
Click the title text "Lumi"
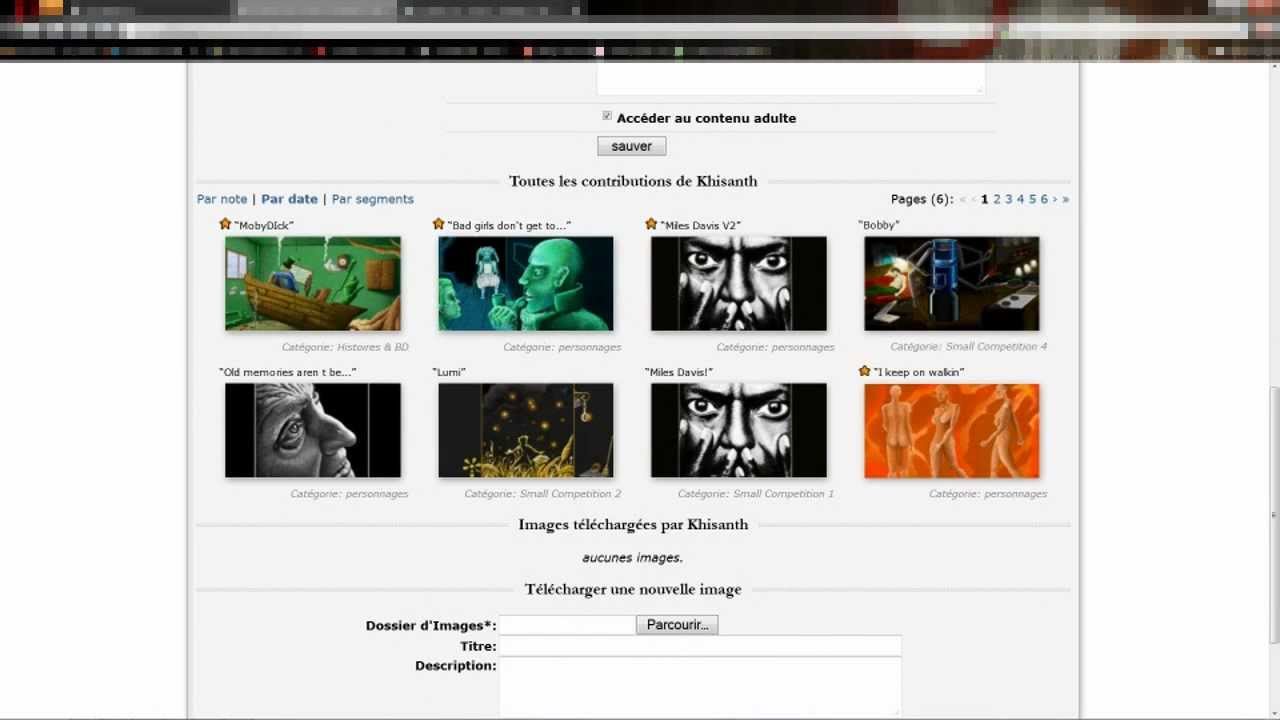(x=449, y=372)
